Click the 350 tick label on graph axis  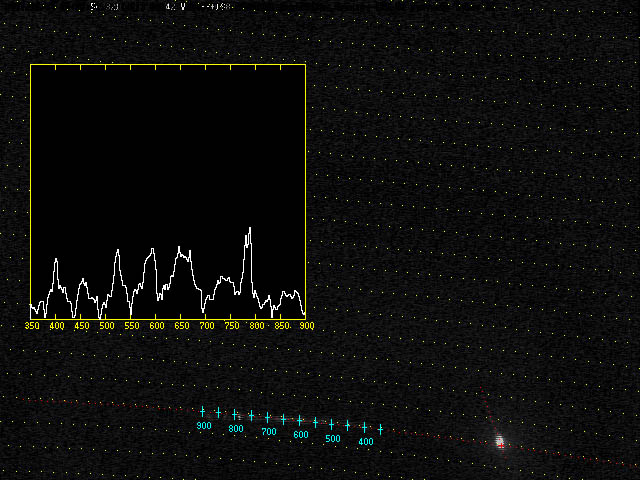(x=32, y=326)
